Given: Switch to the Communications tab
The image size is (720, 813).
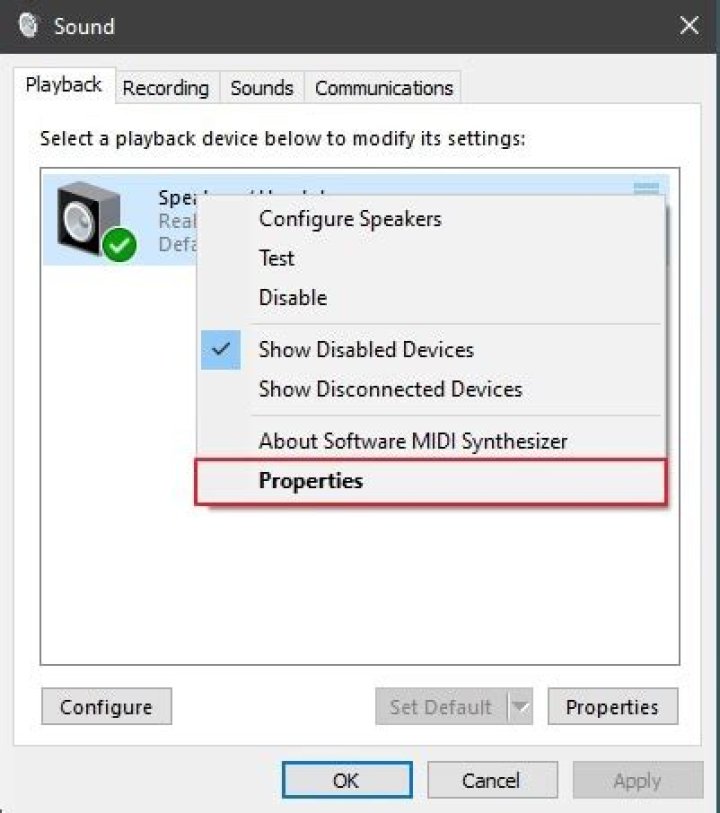Looking at the screenshot, I should pyautogui.click(x=383, y=88).
